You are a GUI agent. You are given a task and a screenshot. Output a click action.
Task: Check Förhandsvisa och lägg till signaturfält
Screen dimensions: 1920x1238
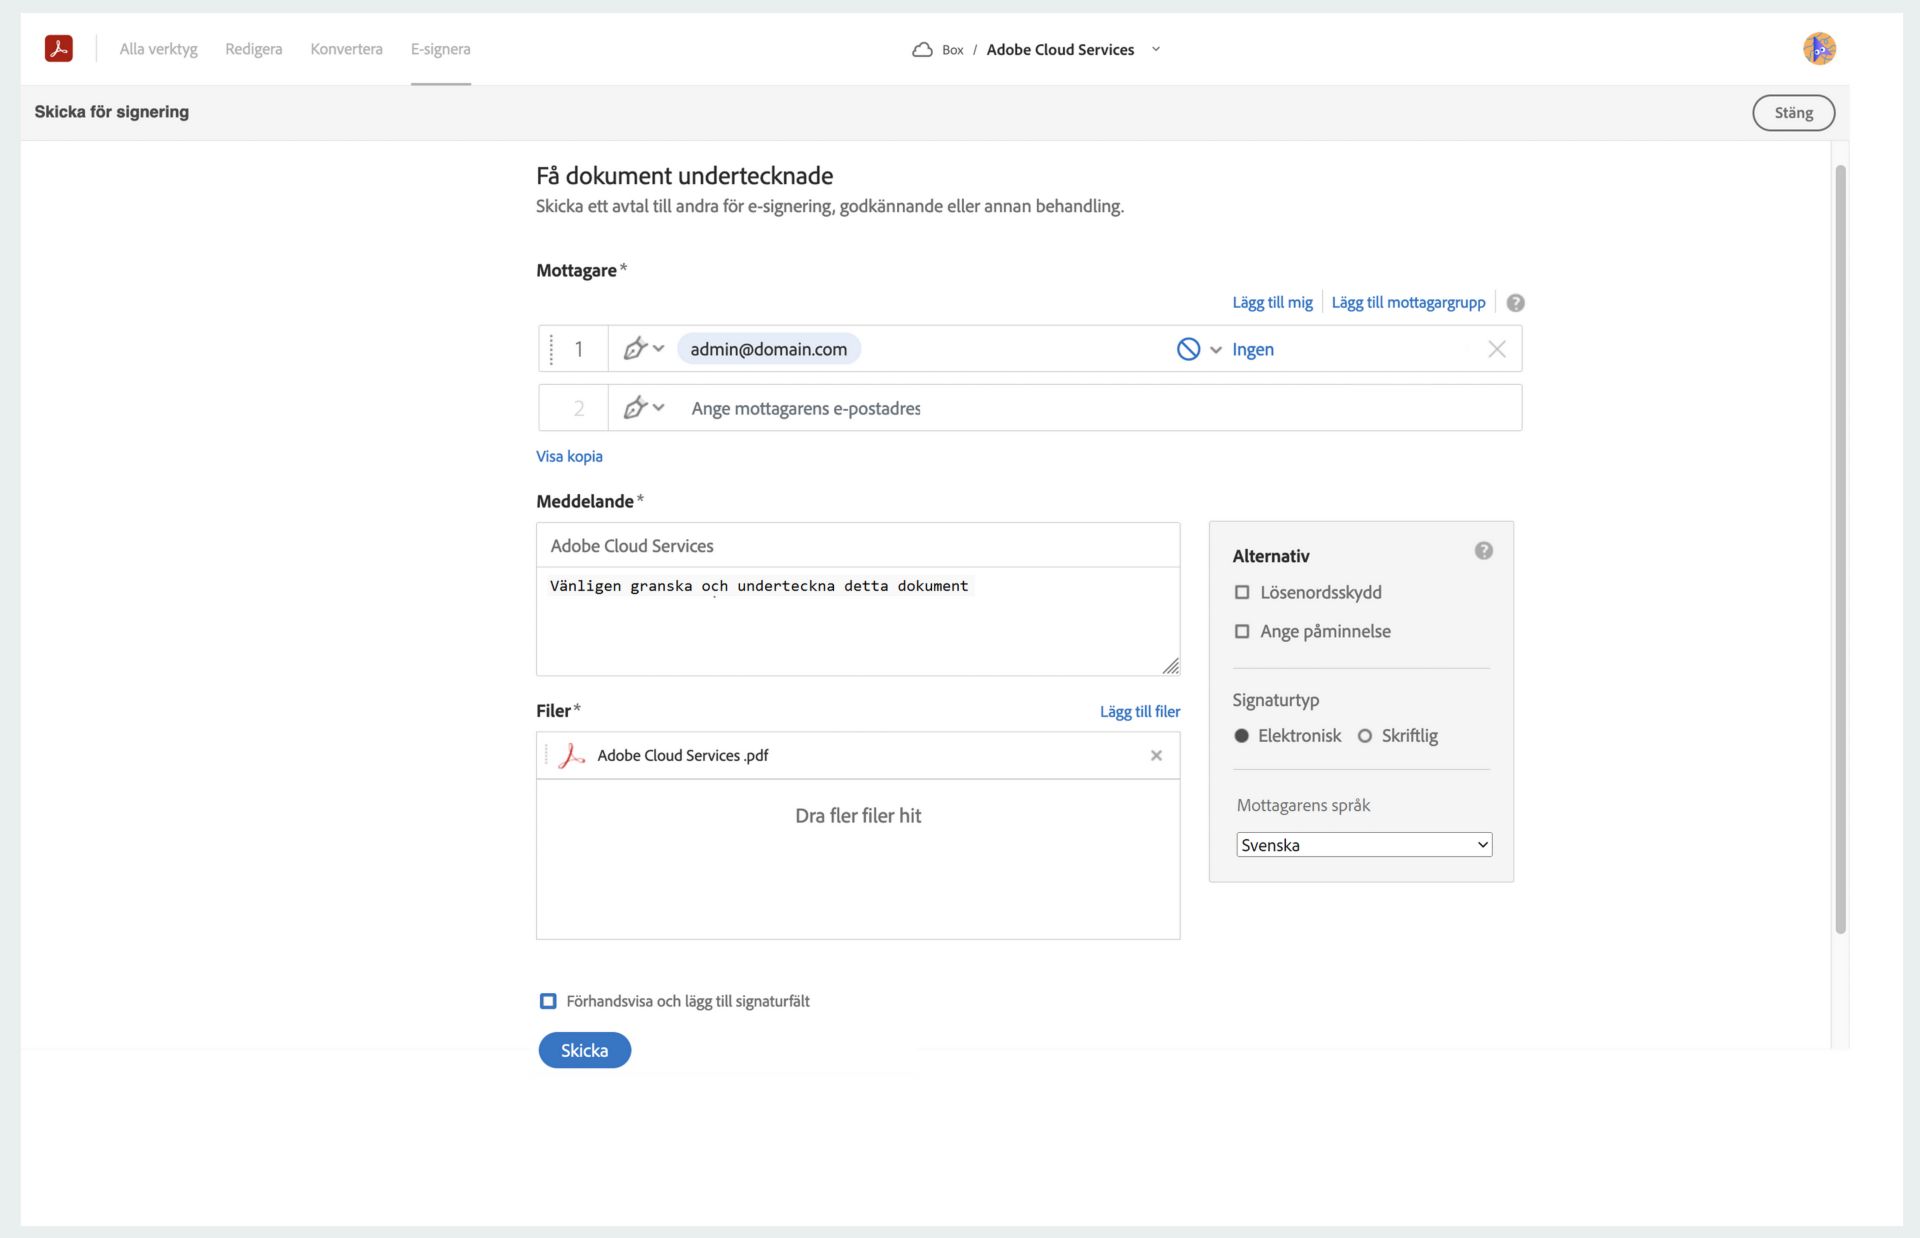click(x=548, y=1001)
